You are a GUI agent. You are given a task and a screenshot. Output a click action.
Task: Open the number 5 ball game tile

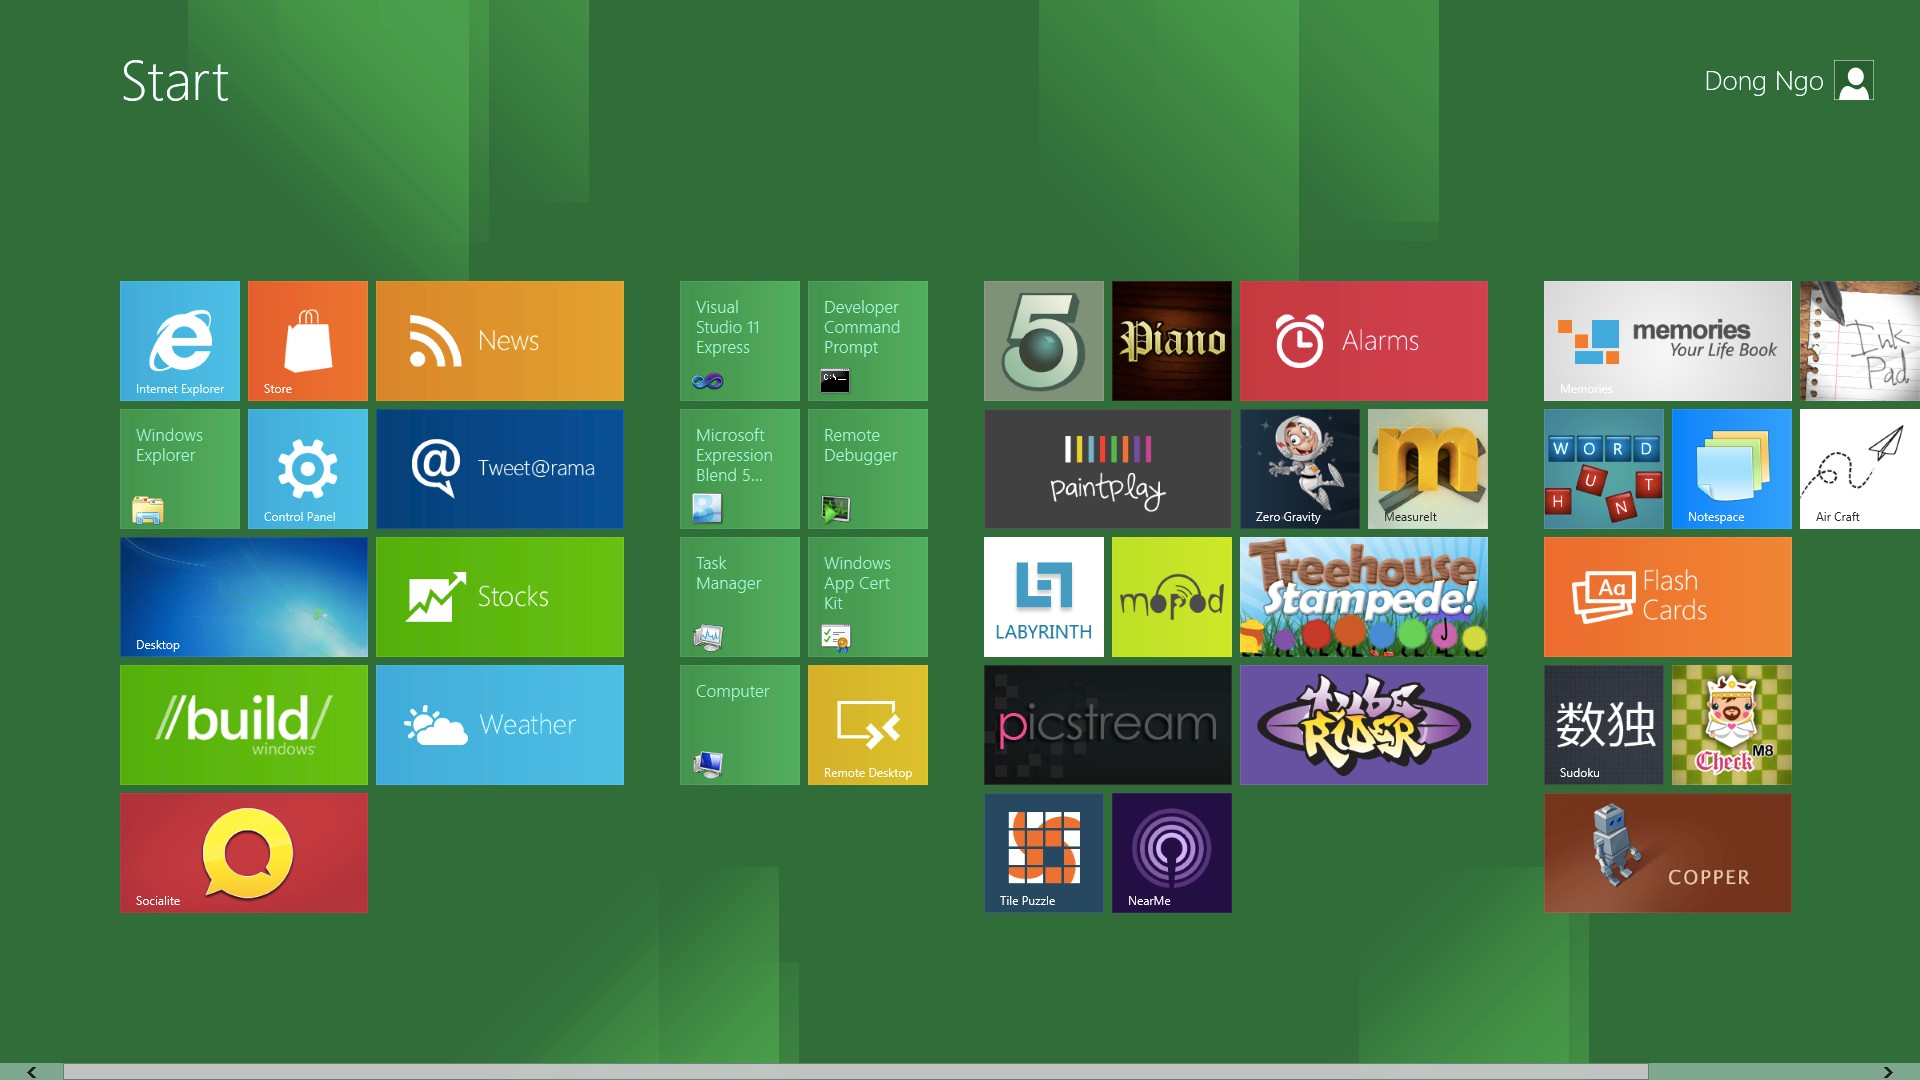(1044, 341)
